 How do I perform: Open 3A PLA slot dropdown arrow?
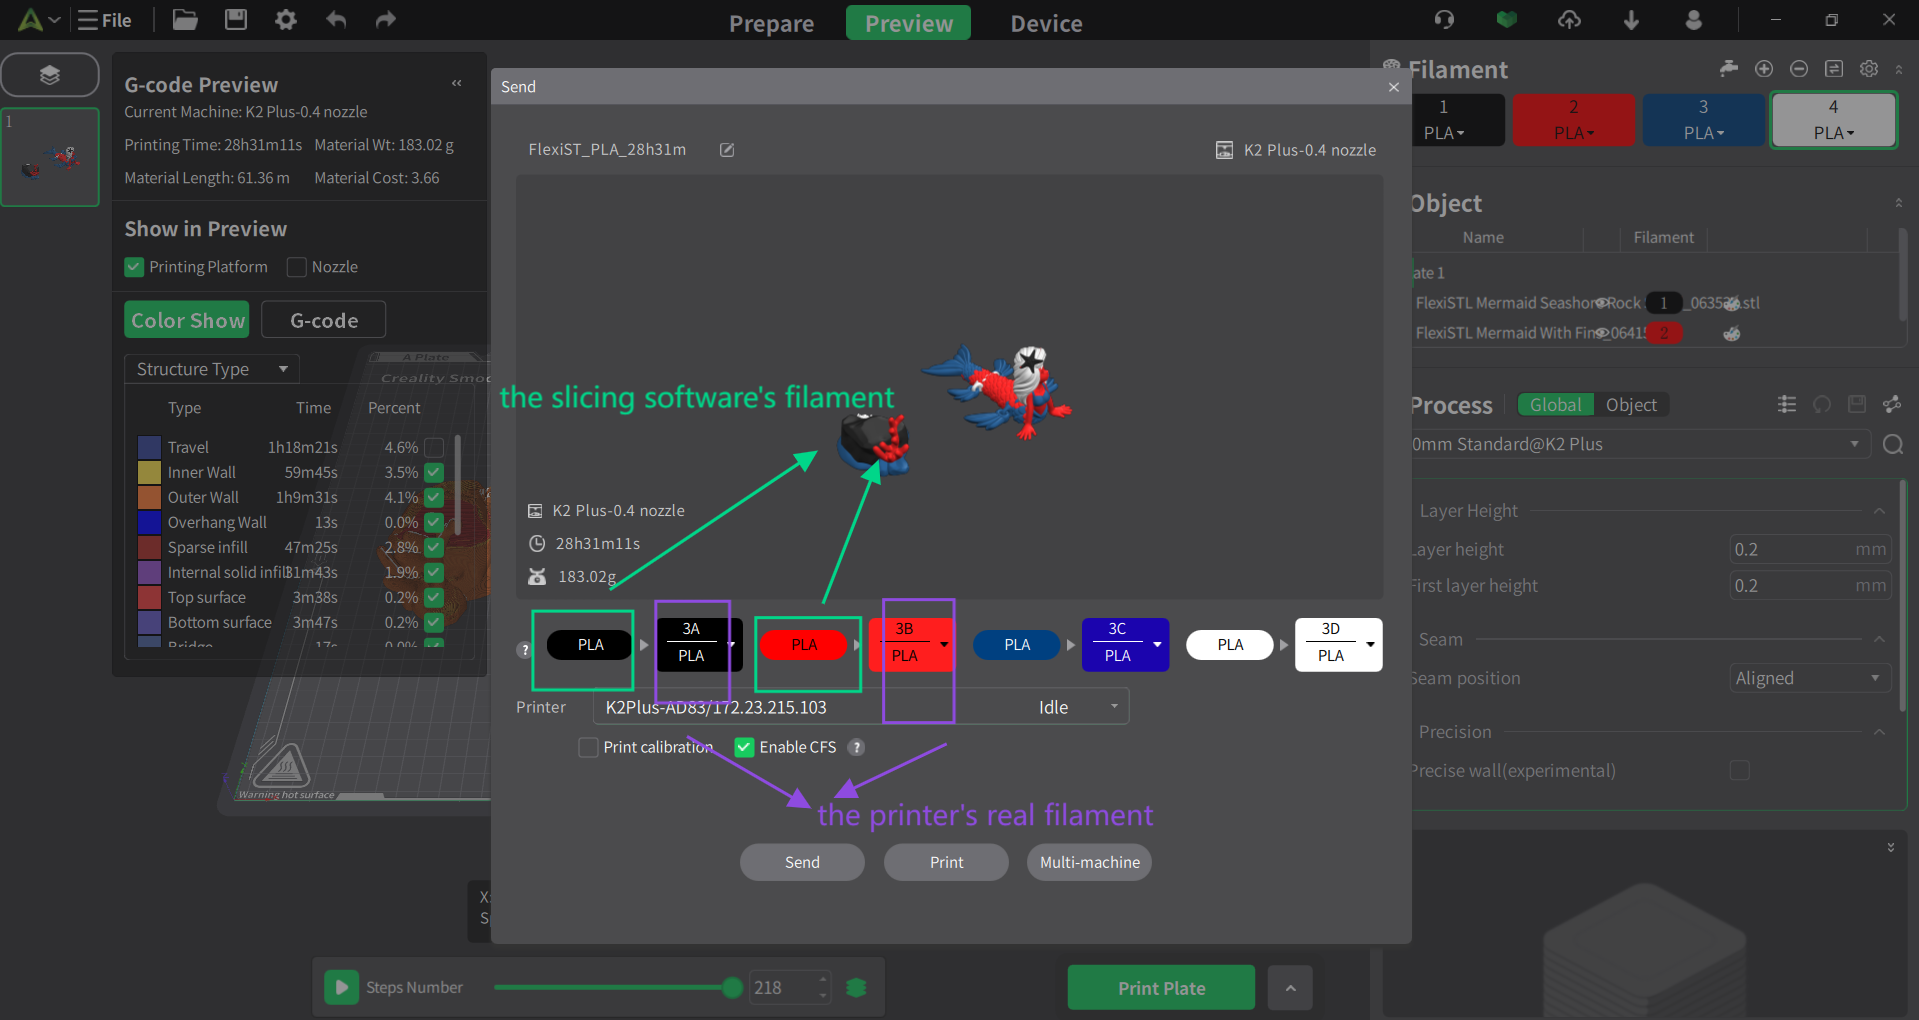tap(732, 645)
